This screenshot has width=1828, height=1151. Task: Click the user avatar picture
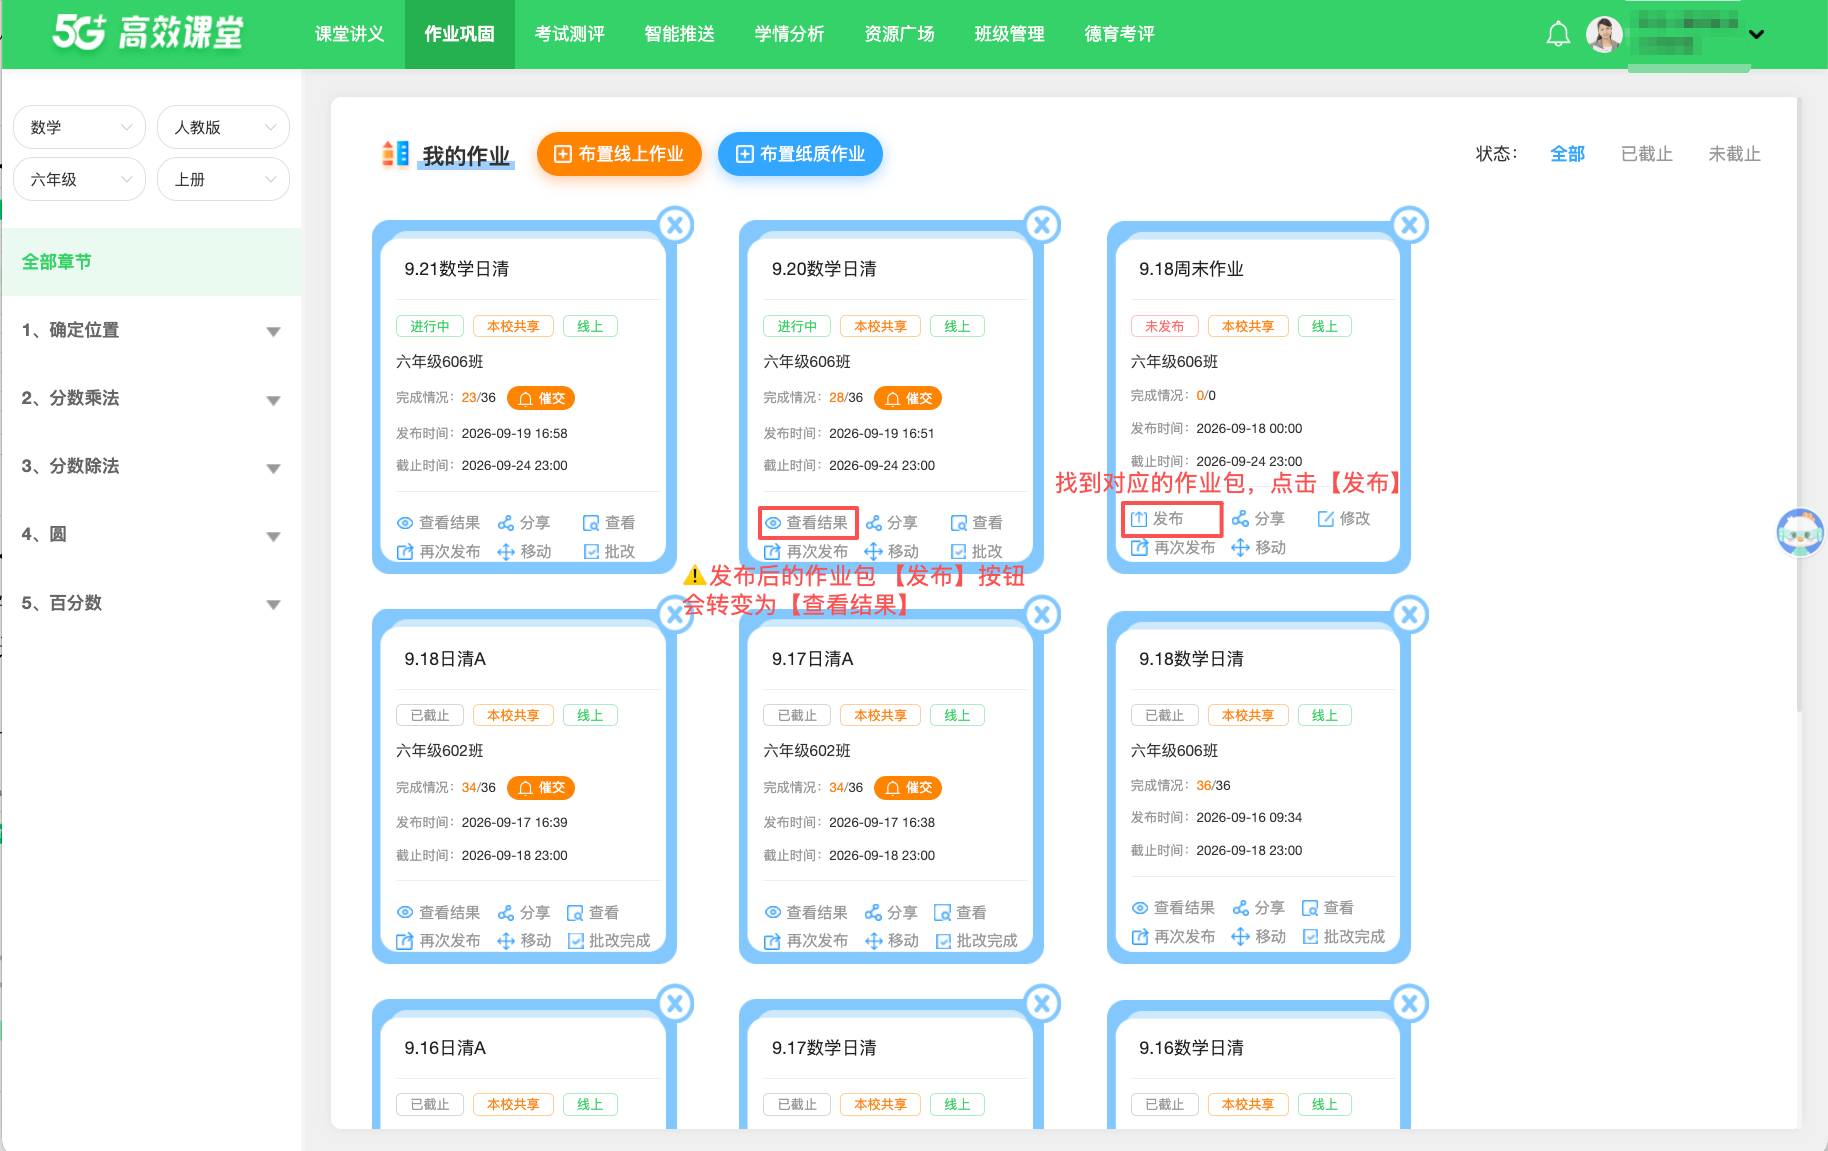pos(1604,34)
